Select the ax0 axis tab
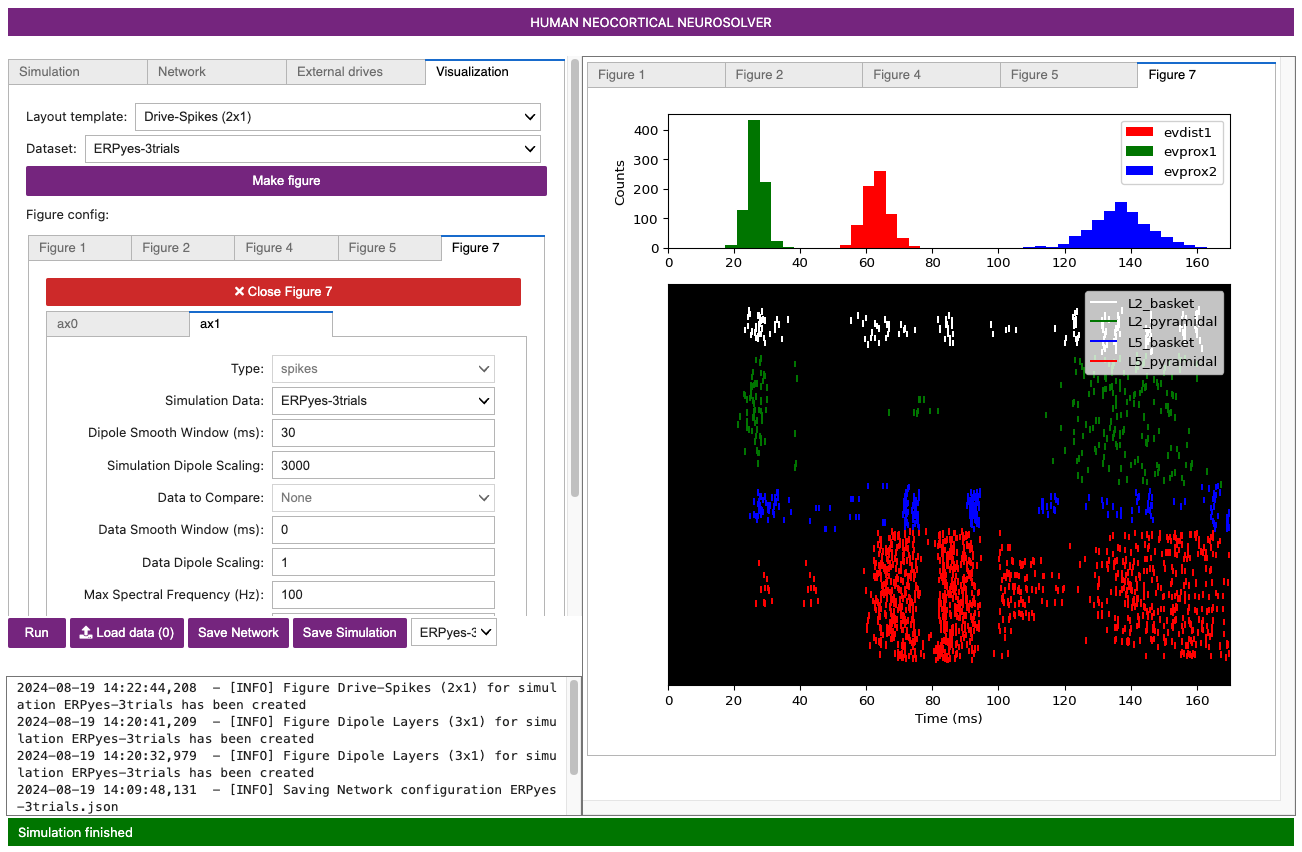The height and width of the screenshot is (852, 1302). tap(117, 324)
